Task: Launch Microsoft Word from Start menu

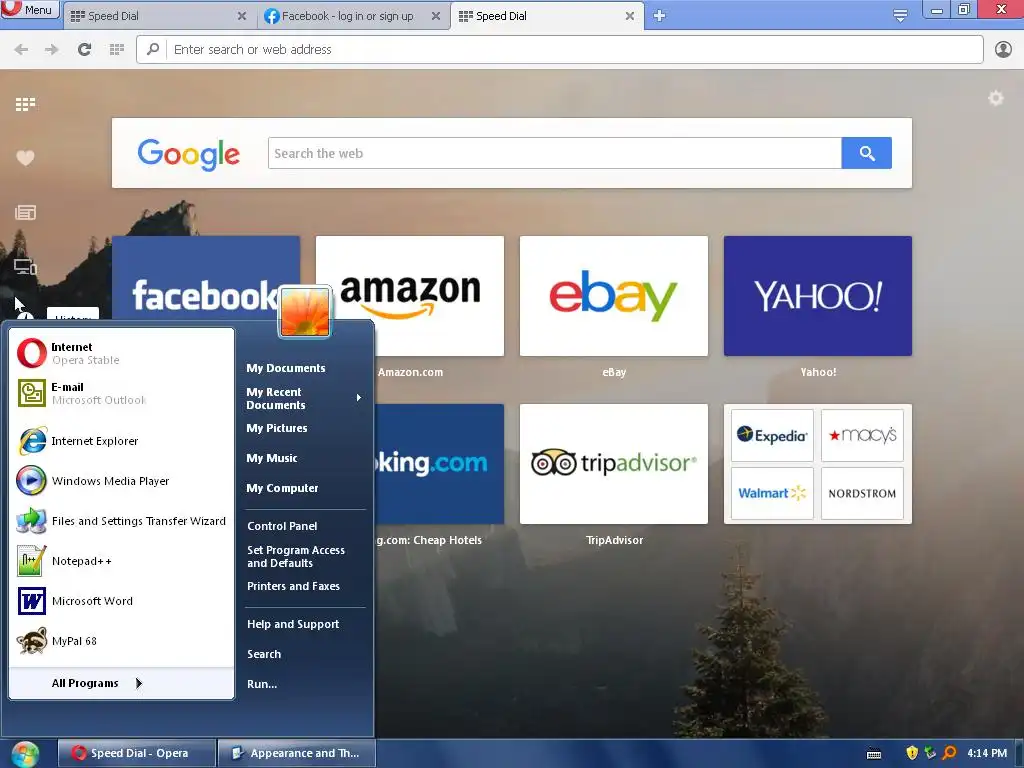Action: [122, 601]
